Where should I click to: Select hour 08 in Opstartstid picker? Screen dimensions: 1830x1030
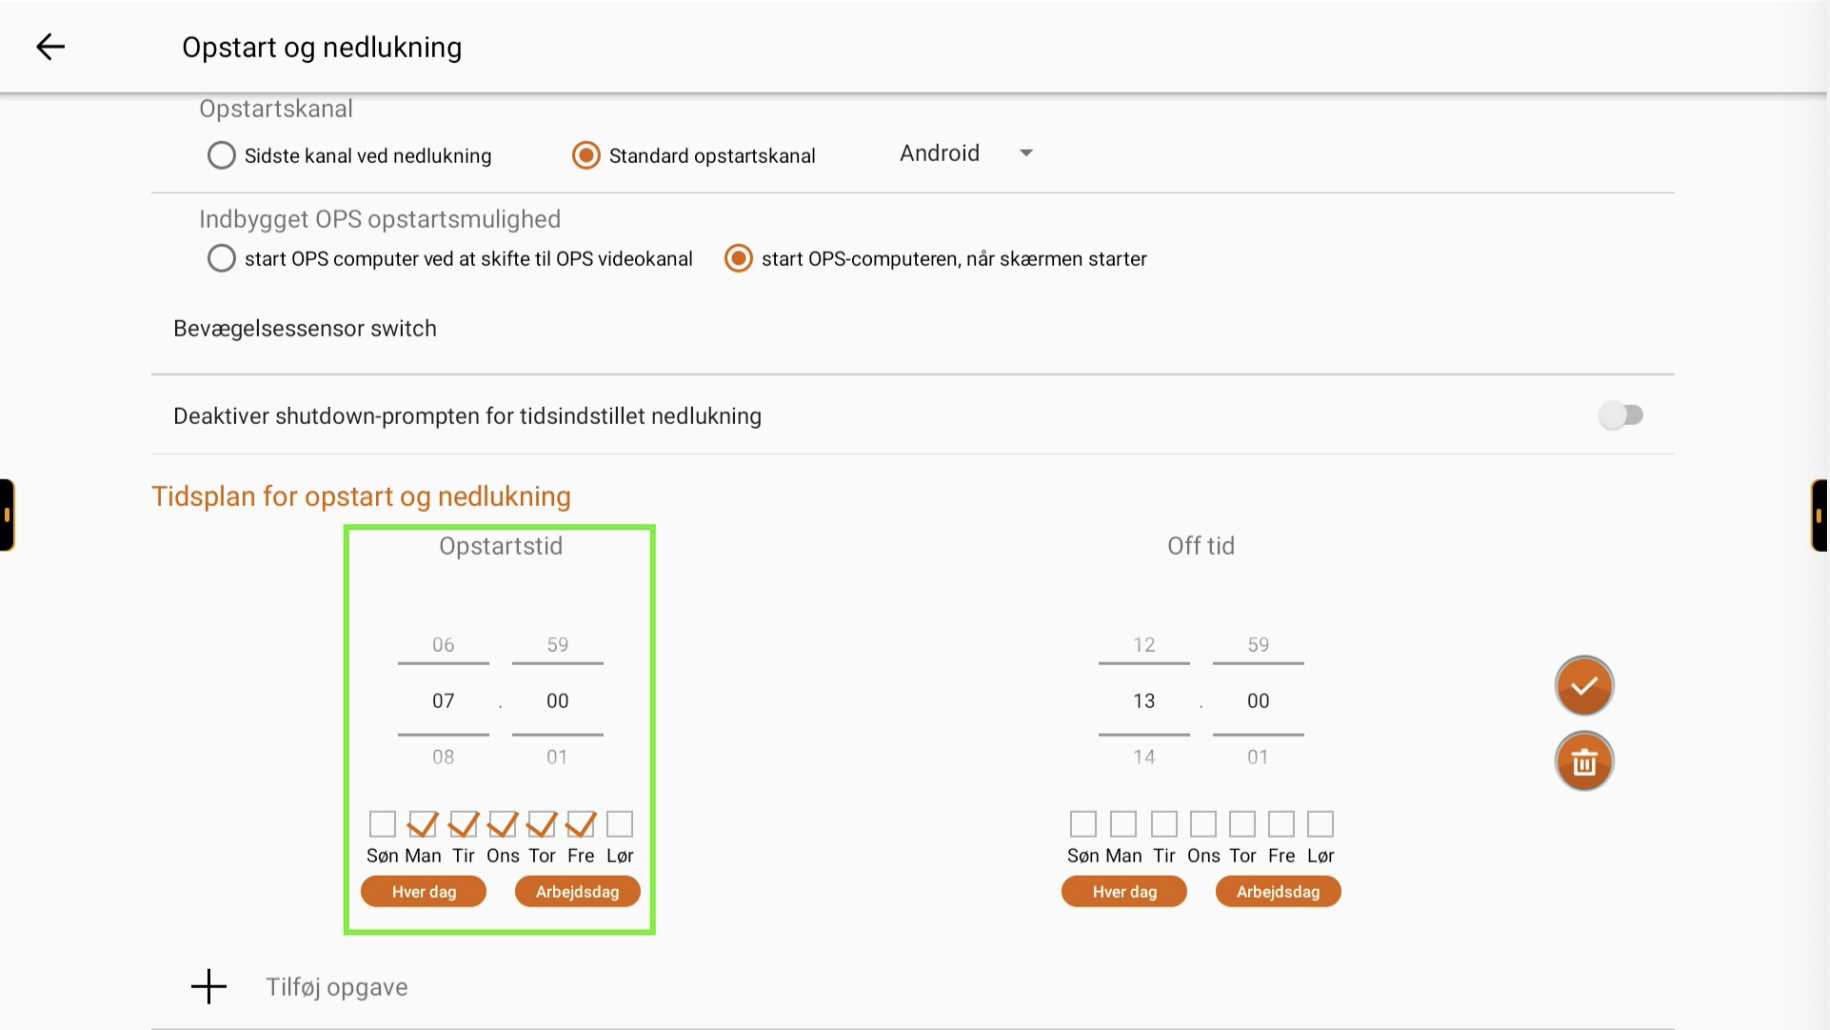point(443,757)
